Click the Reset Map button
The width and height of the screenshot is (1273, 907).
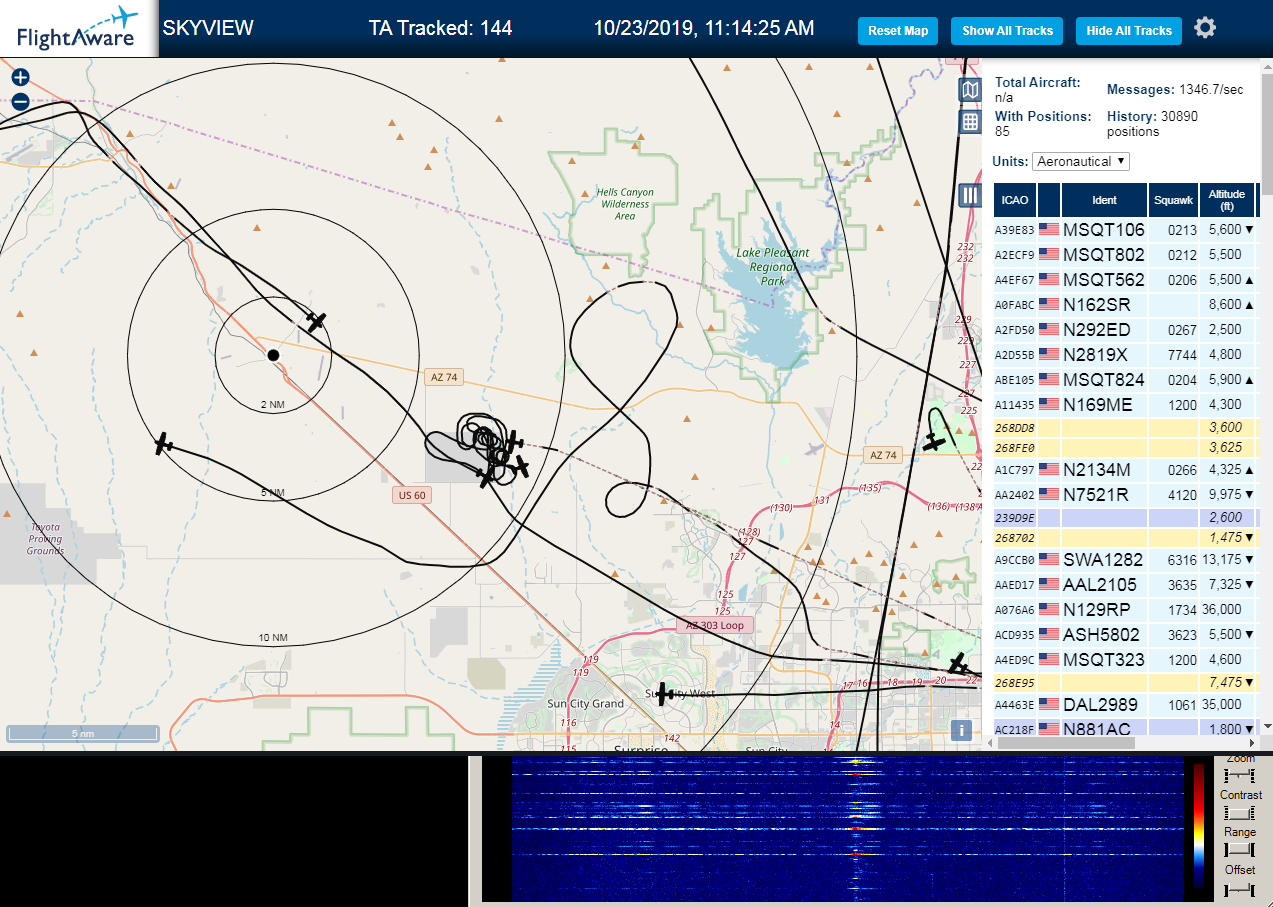(x=898, y=31)
